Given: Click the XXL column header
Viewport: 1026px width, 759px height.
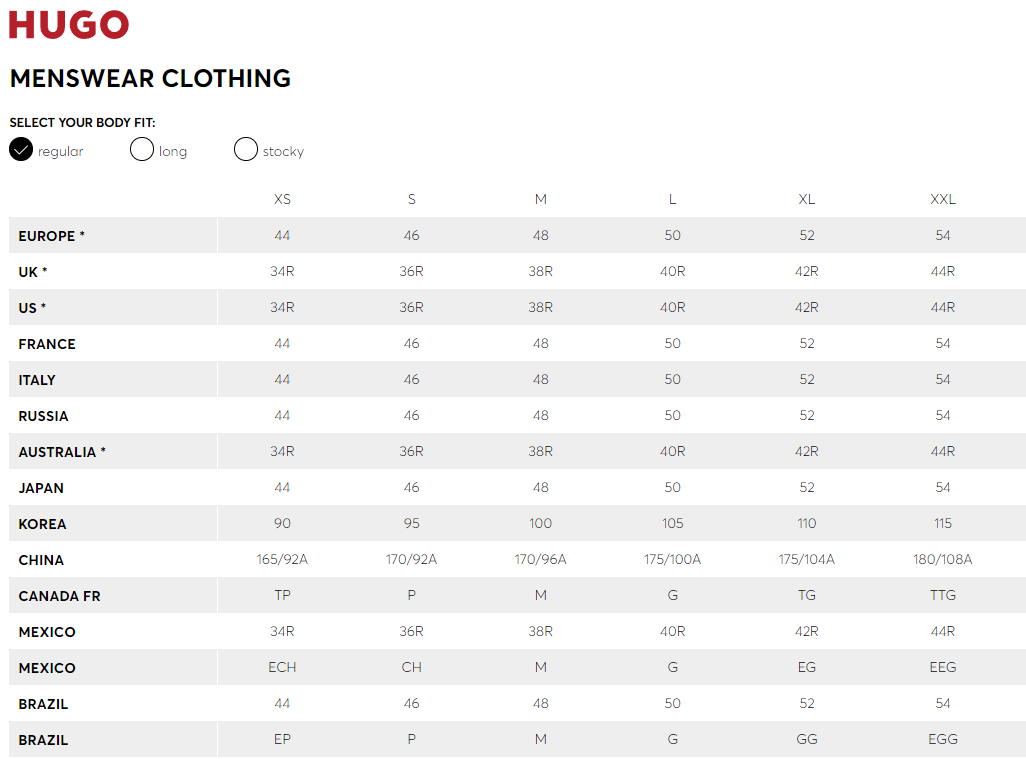Looking at the screenshot, I should pos(943,199).
